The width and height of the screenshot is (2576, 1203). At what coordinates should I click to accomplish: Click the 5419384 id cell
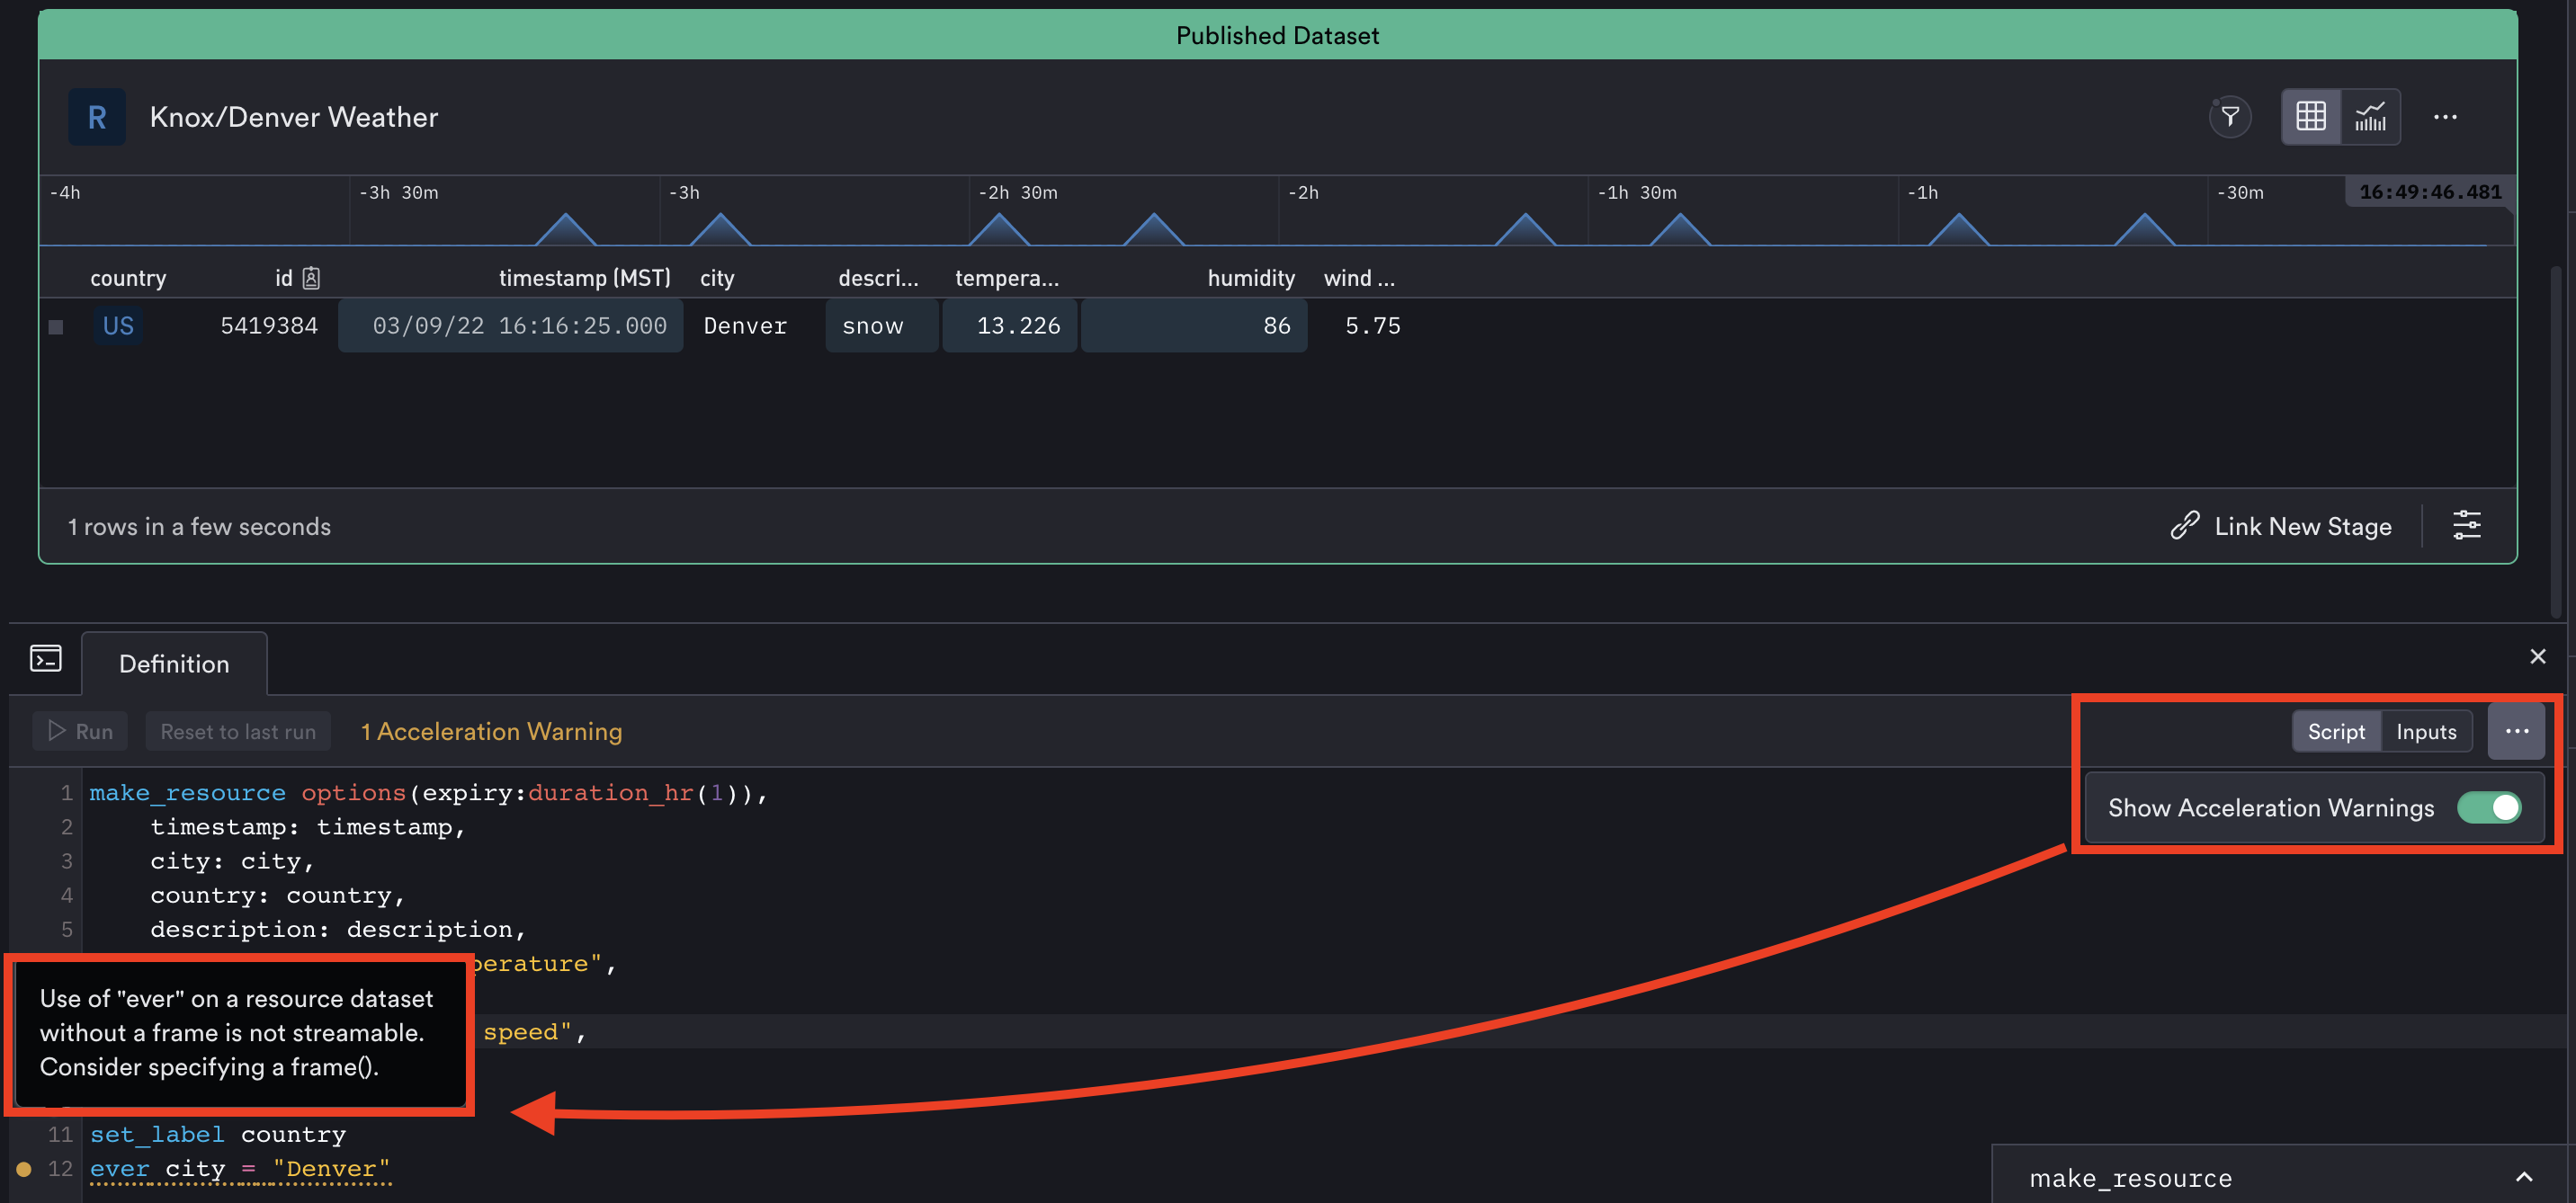click(x=269, y=326)
